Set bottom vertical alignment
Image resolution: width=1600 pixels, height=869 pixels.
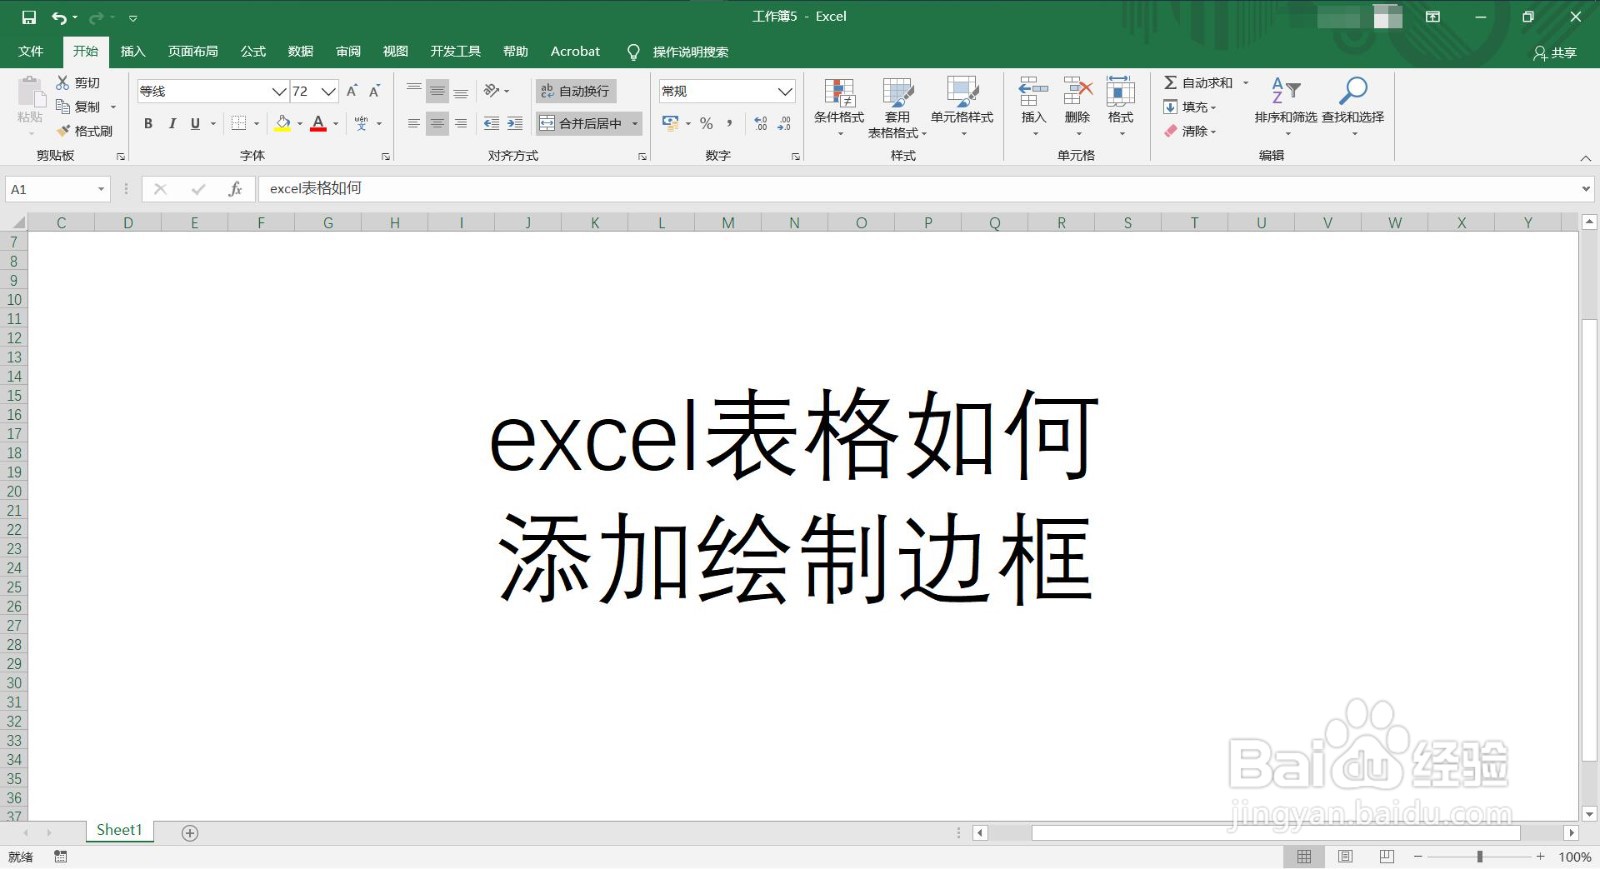[x=461, y=91]
